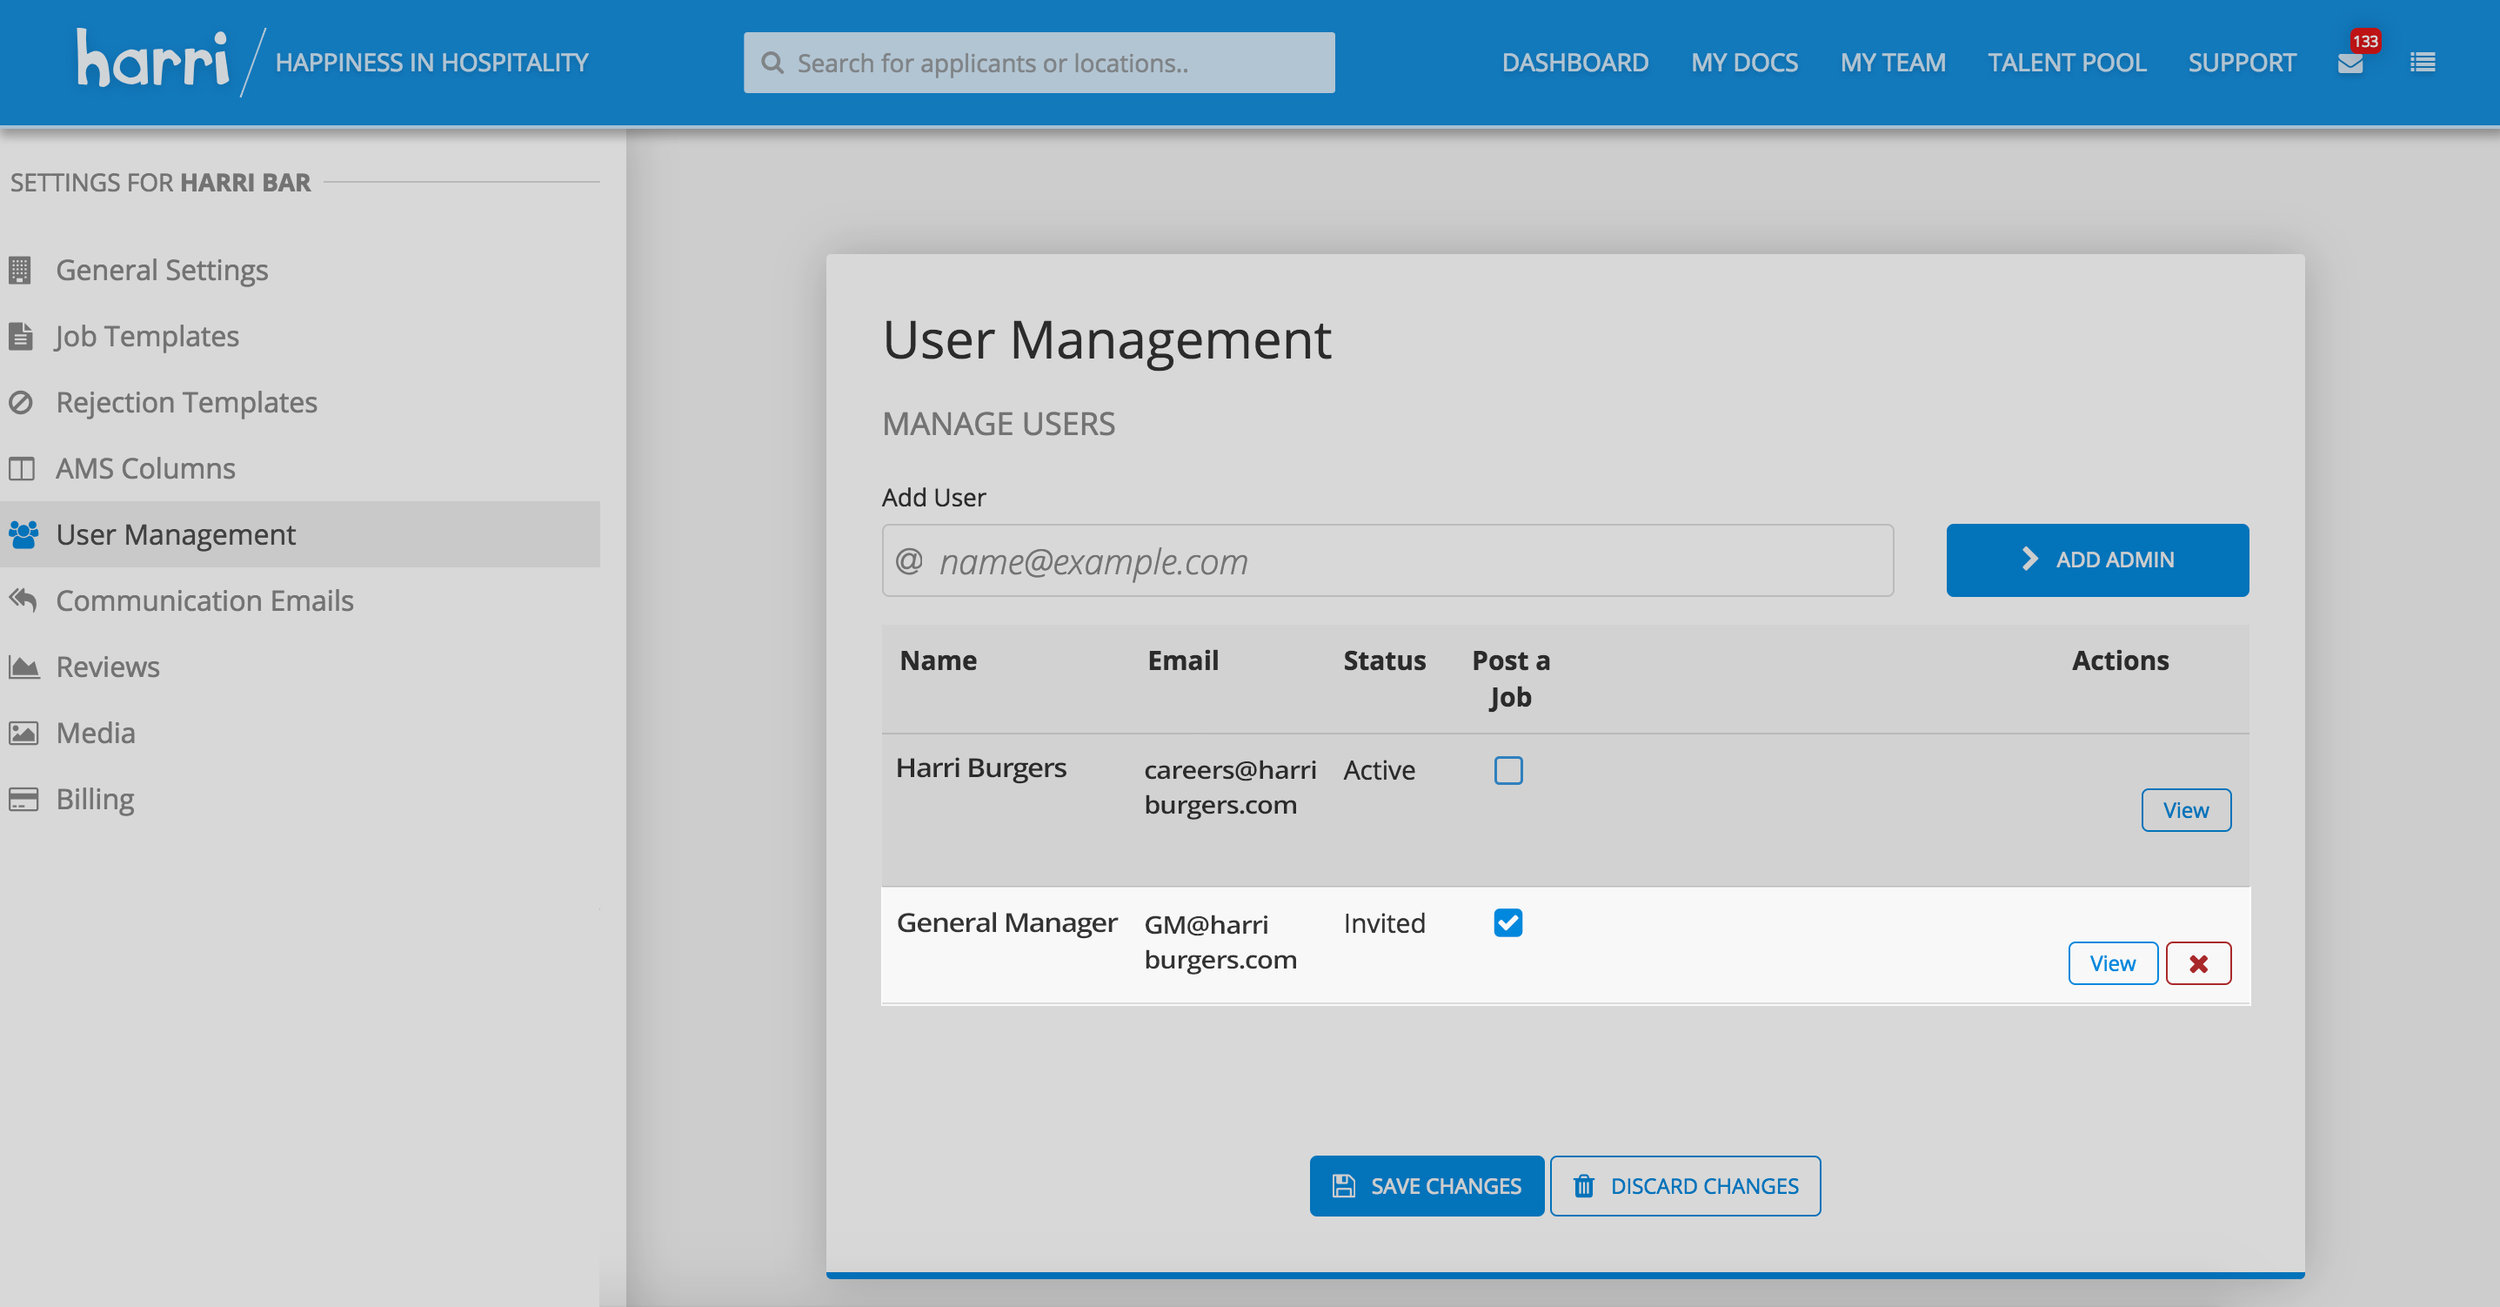Click the careers@harriburgers.com email cell
Screen dimensions: 2500x1307
1230,787
